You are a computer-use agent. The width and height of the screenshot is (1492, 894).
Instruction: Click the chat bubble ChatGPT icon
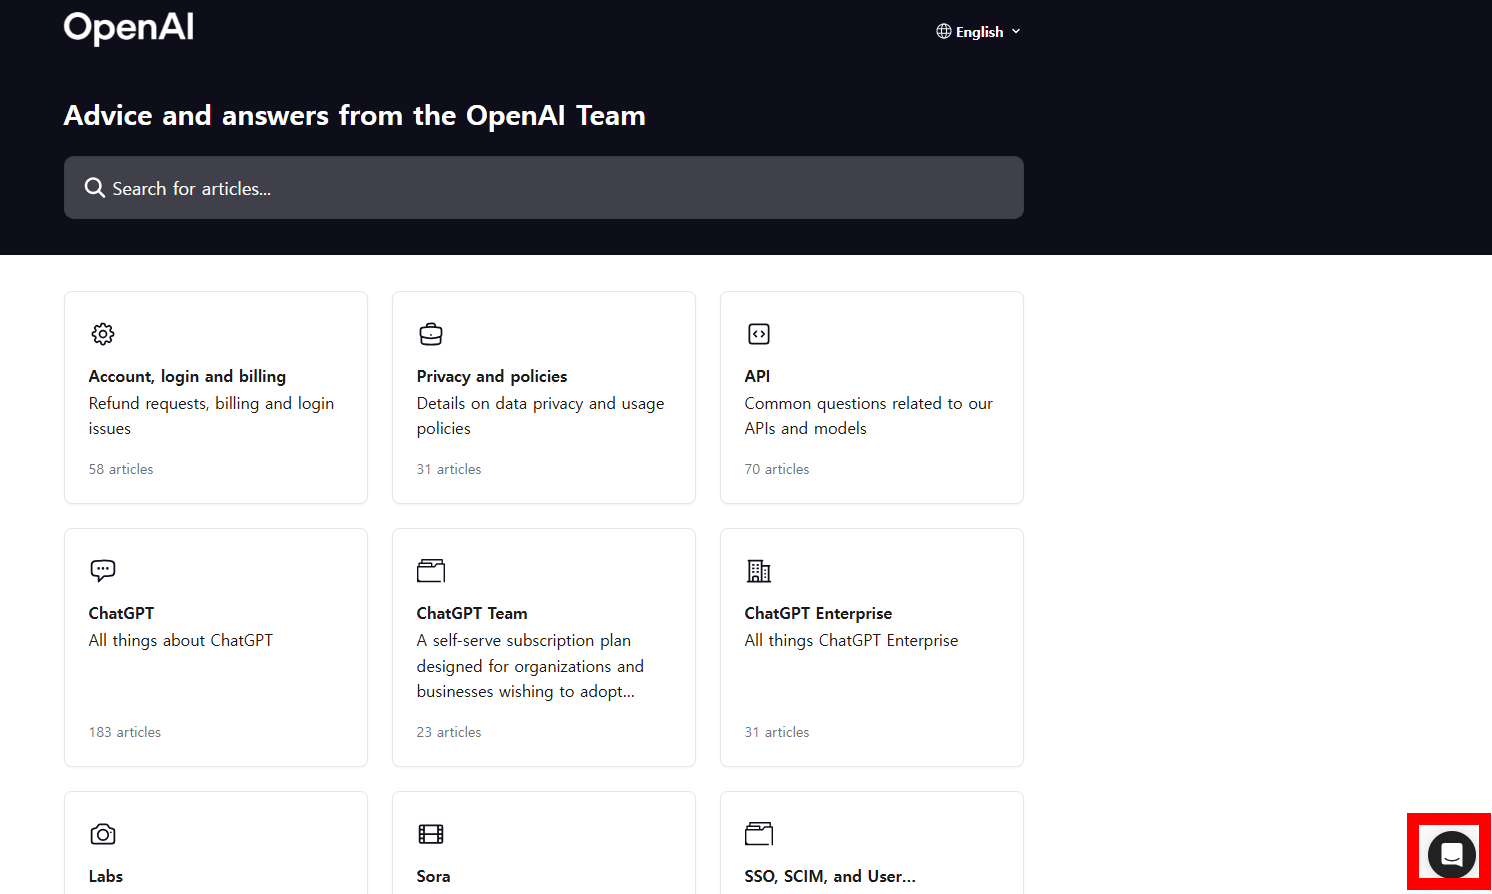(103, 571)
